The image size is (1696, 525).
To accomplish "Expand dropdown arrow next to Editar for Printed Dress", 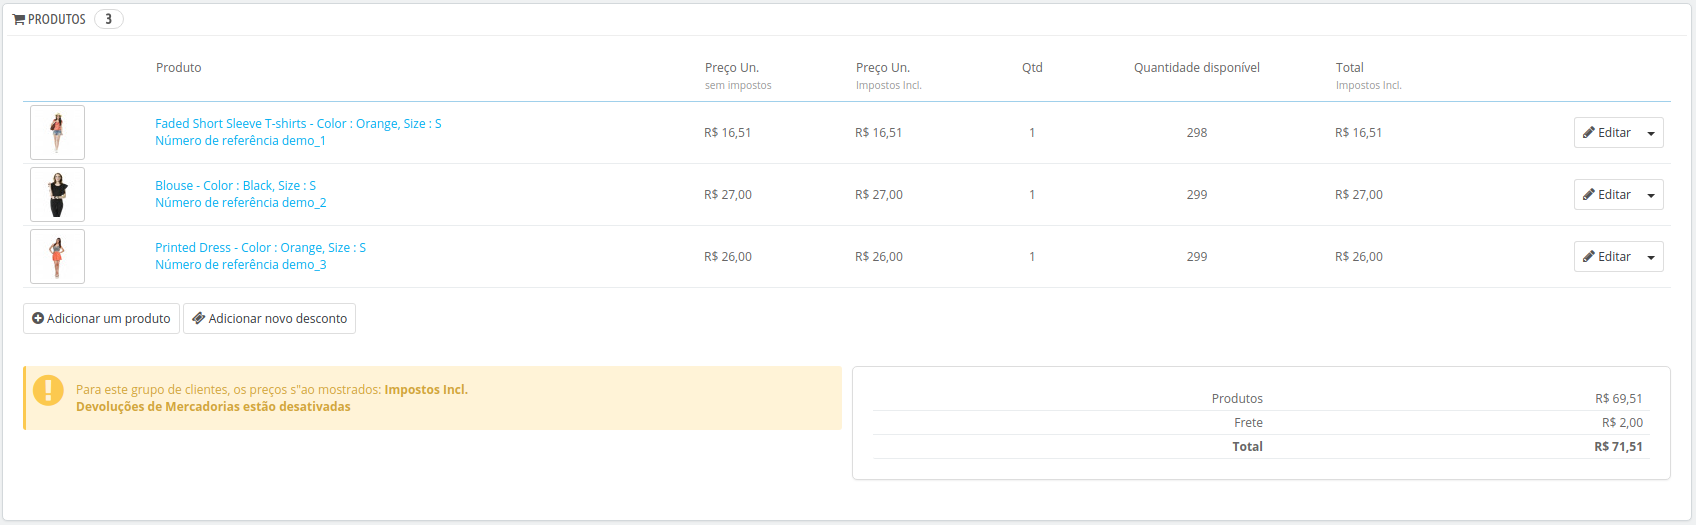I will [1651, 257].
